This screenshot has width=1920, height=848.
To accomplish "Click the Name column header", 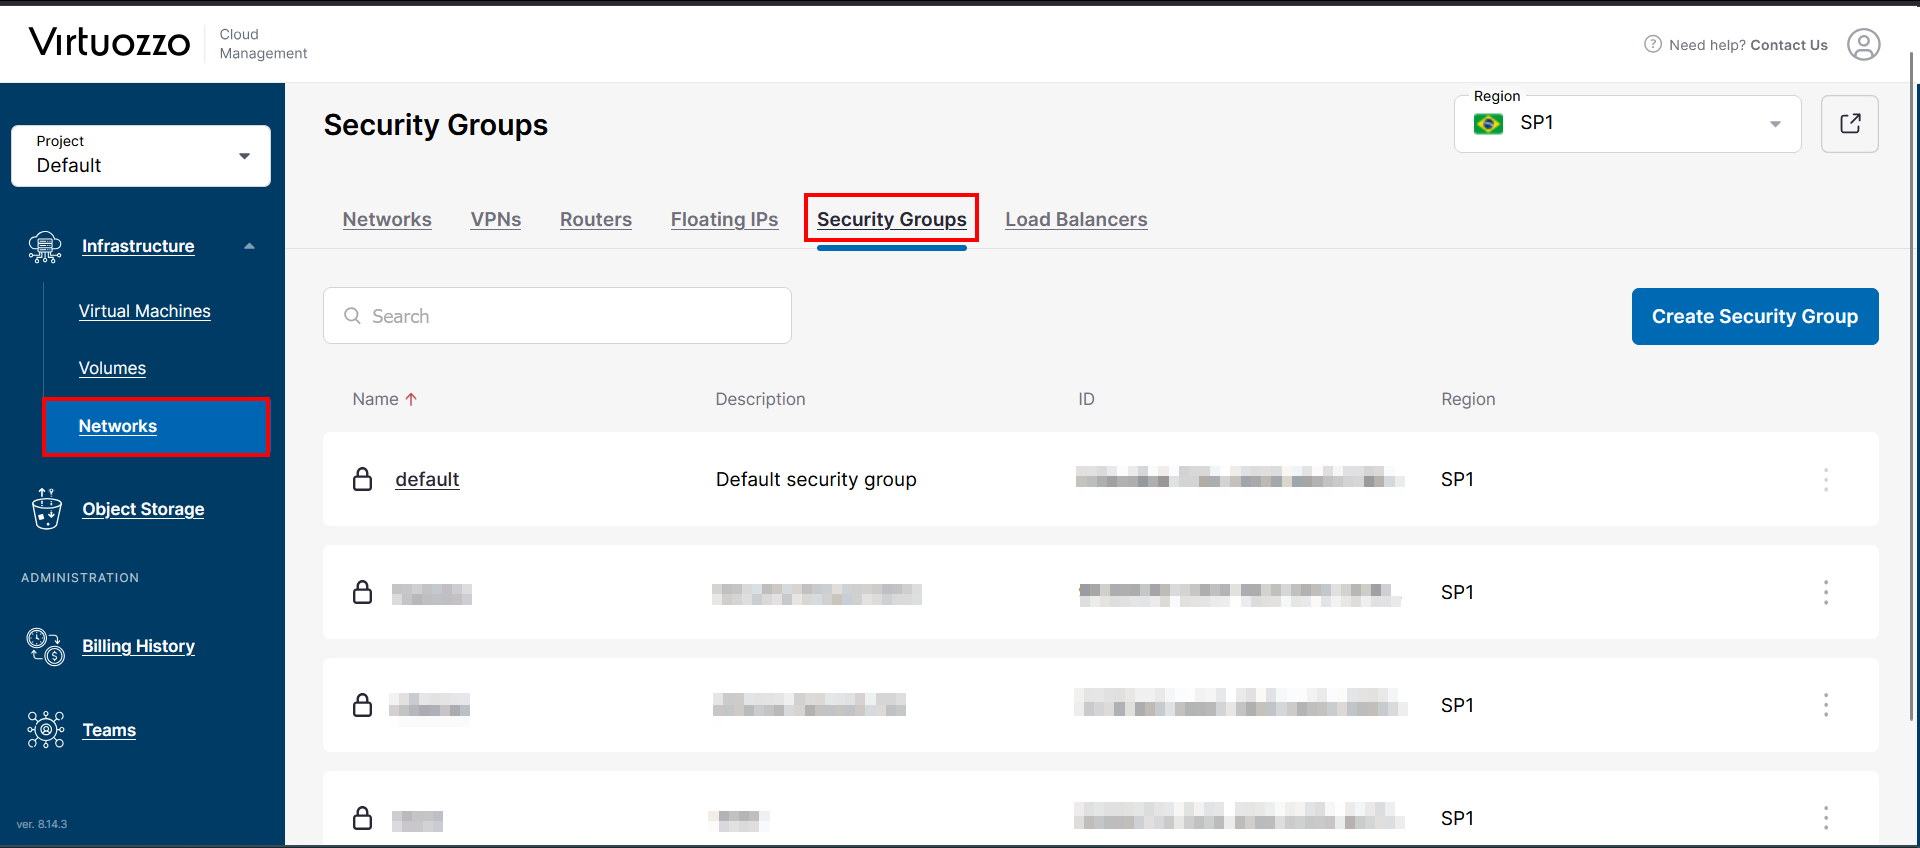I will point(375,399).
